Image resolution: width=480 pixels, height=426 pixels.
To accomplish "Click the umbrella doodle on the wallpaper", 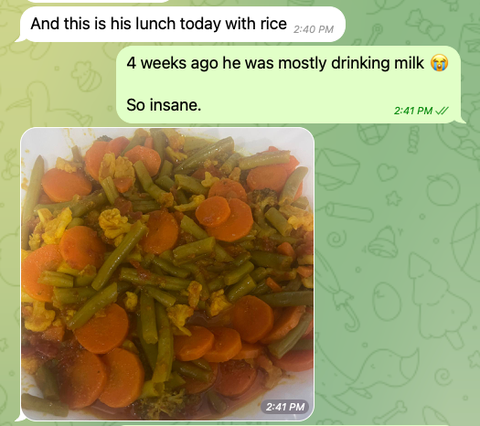I will coord(340,293).
